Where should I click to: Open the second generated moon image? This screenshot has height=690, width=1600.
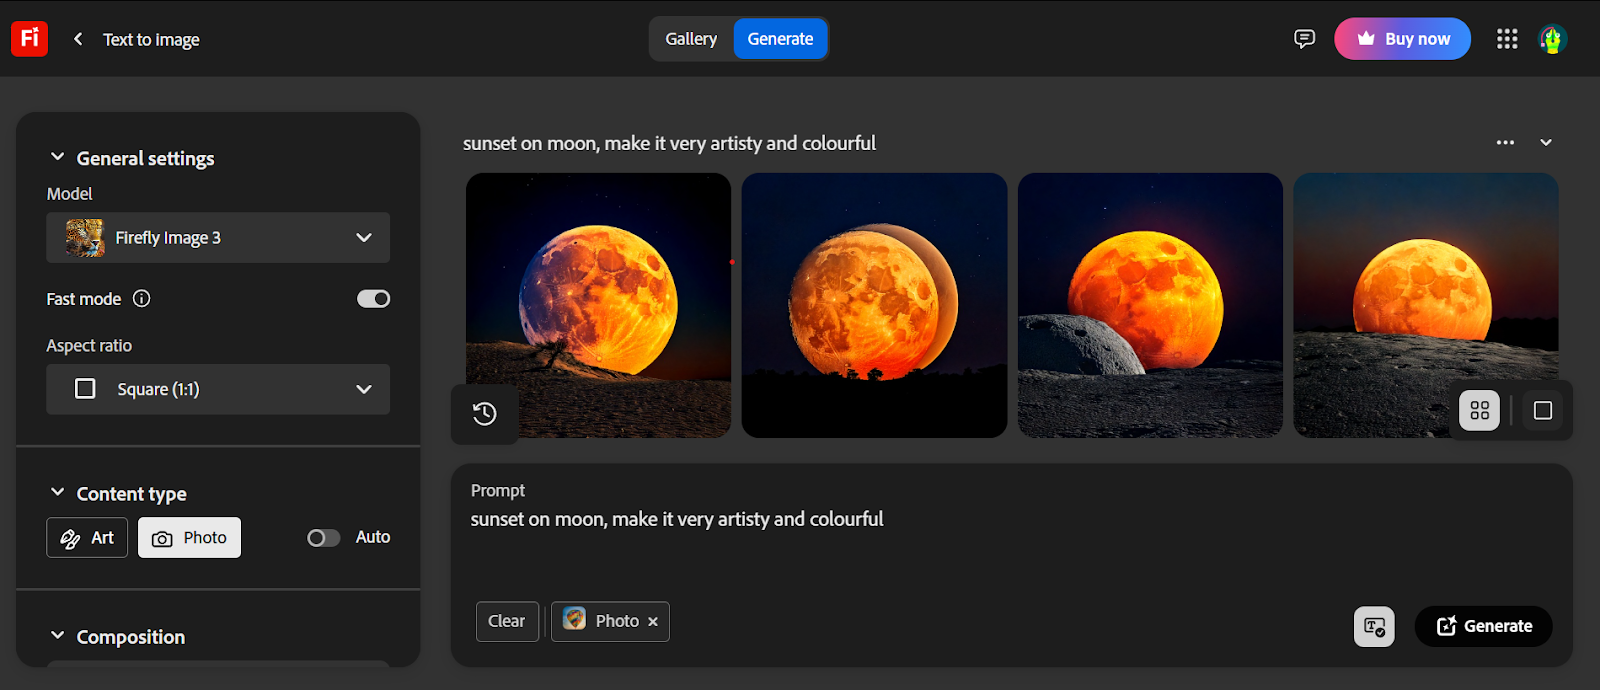(874, 305)
